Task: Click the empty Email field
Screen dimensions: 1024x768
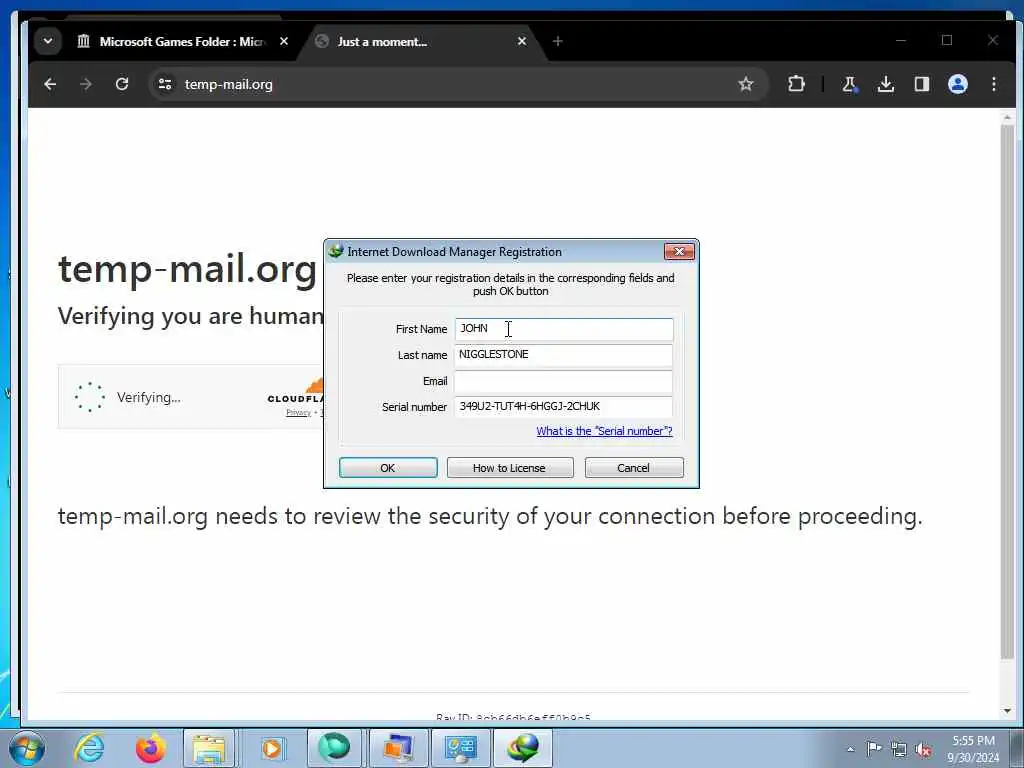Action: tap(564, 381)
